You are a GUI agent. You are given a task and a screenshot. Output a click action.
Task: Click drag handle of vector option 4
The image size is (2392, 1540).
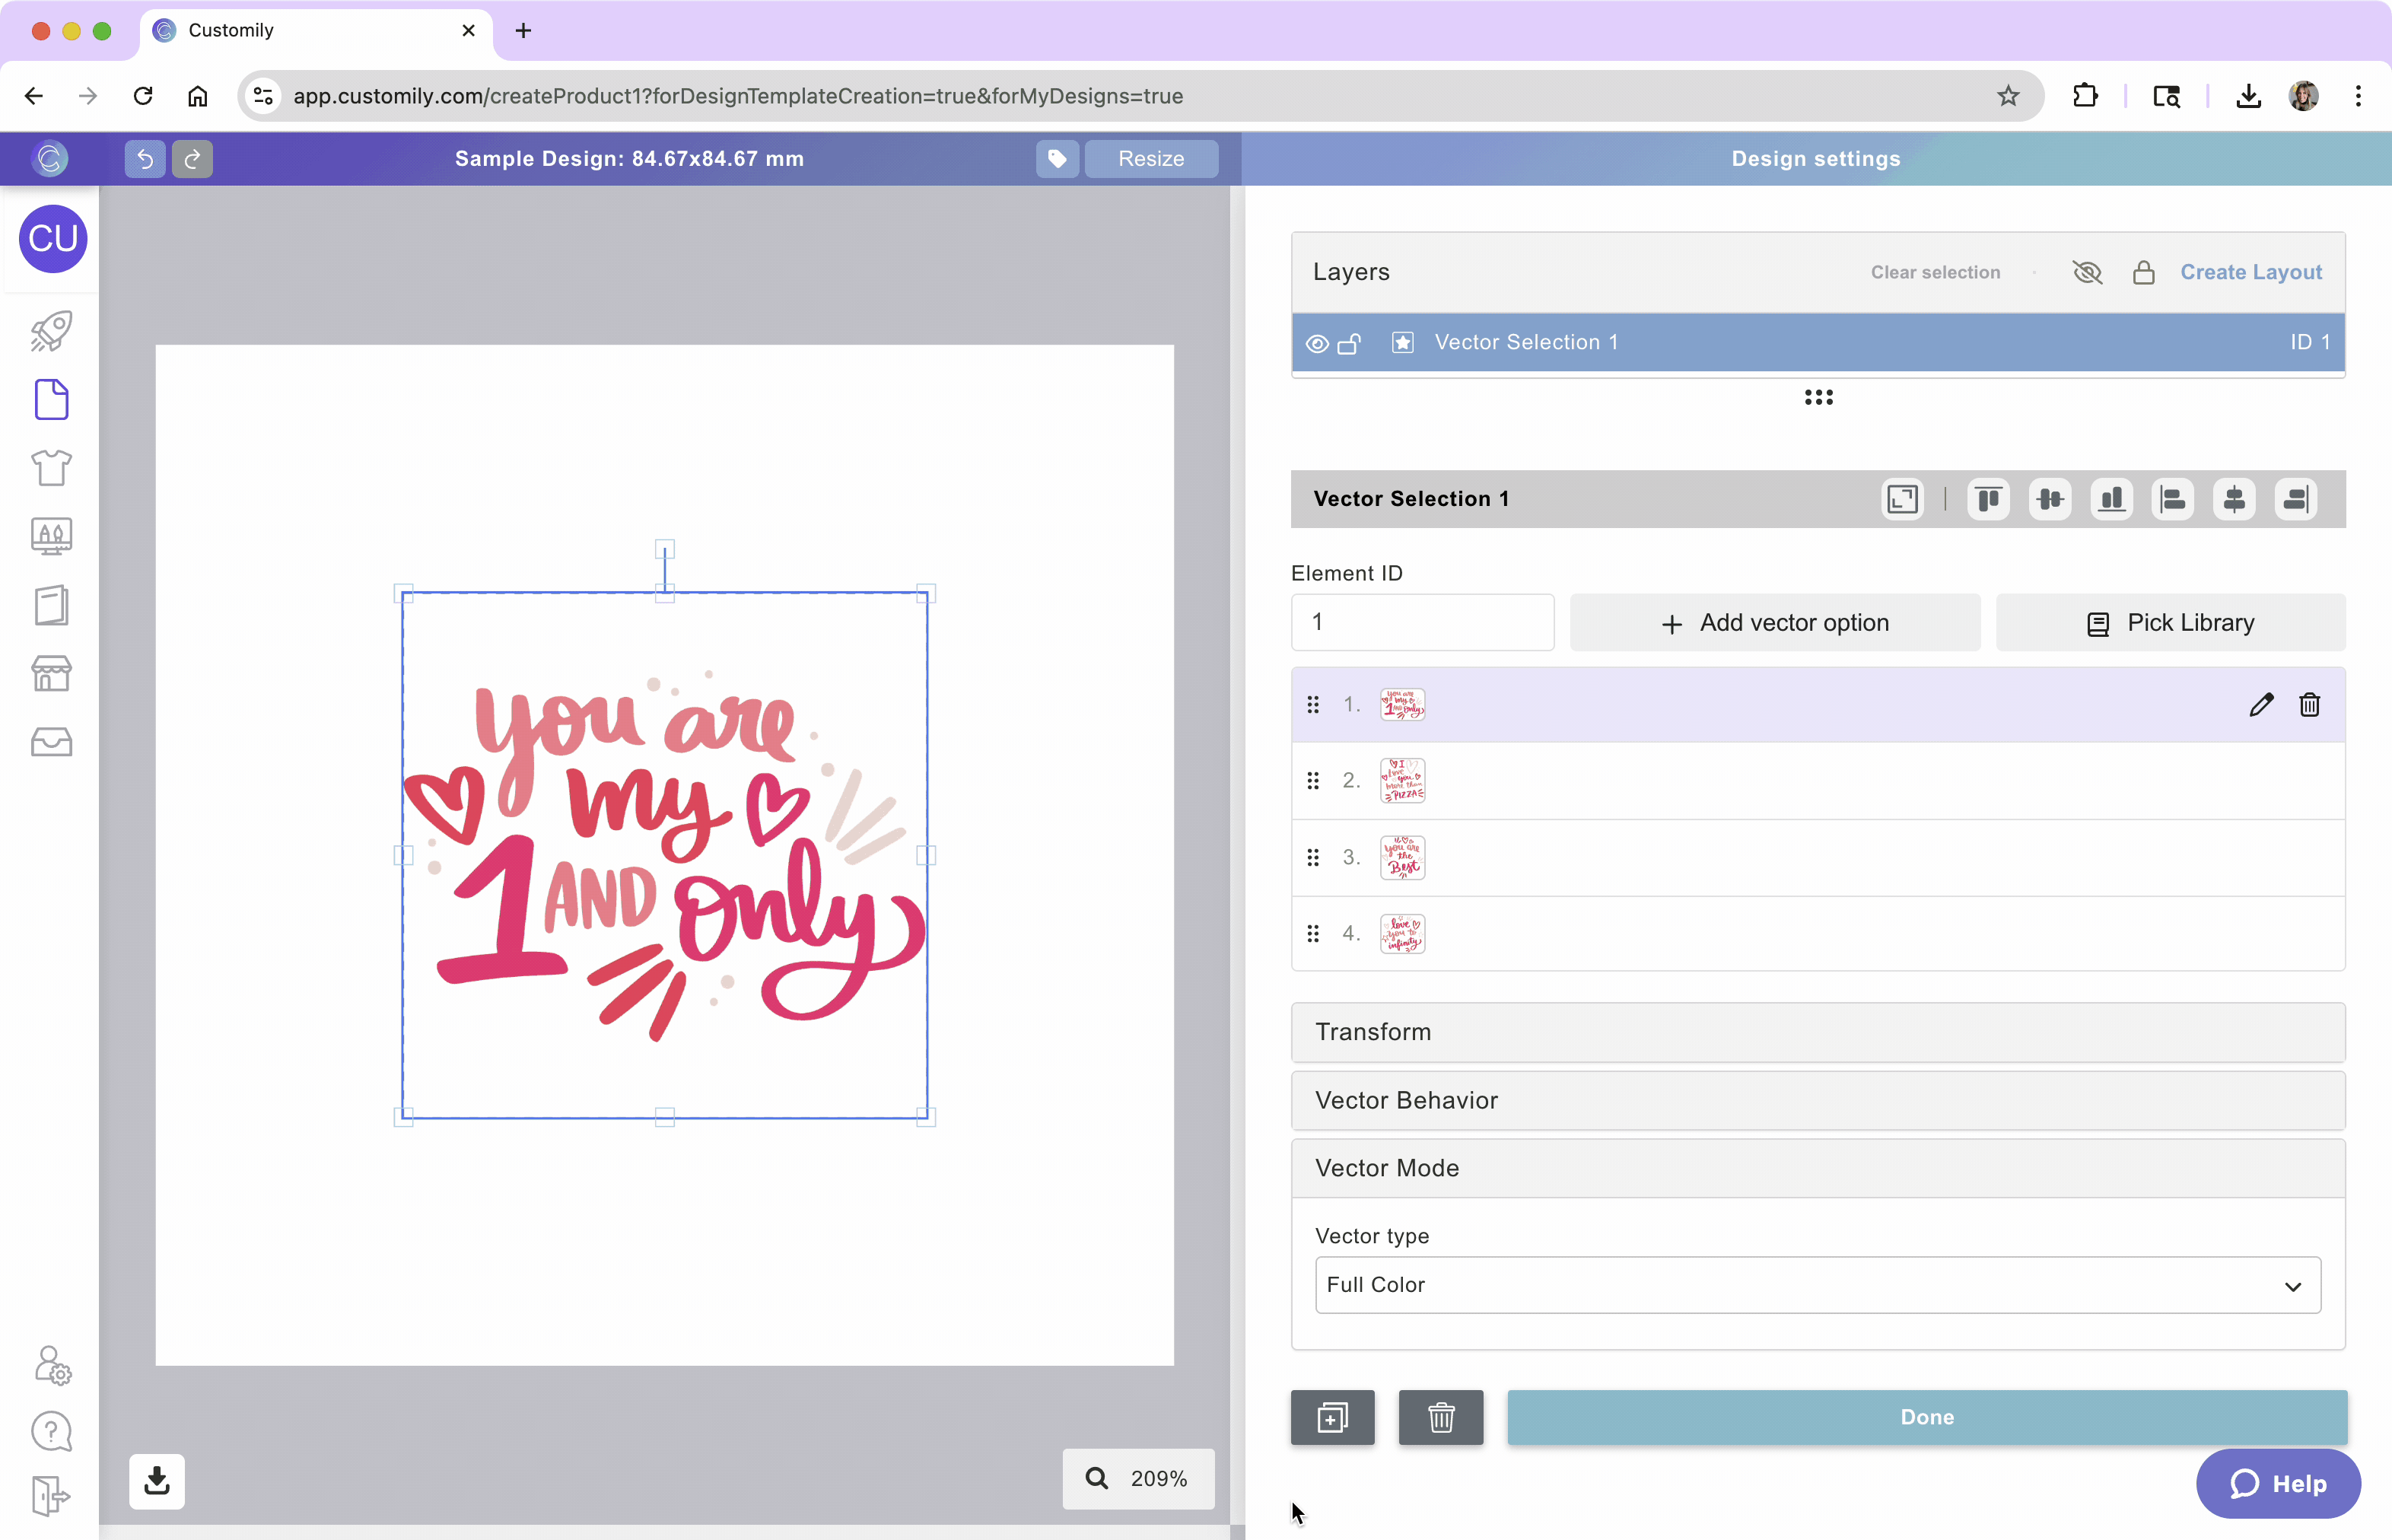point(1313,933)
